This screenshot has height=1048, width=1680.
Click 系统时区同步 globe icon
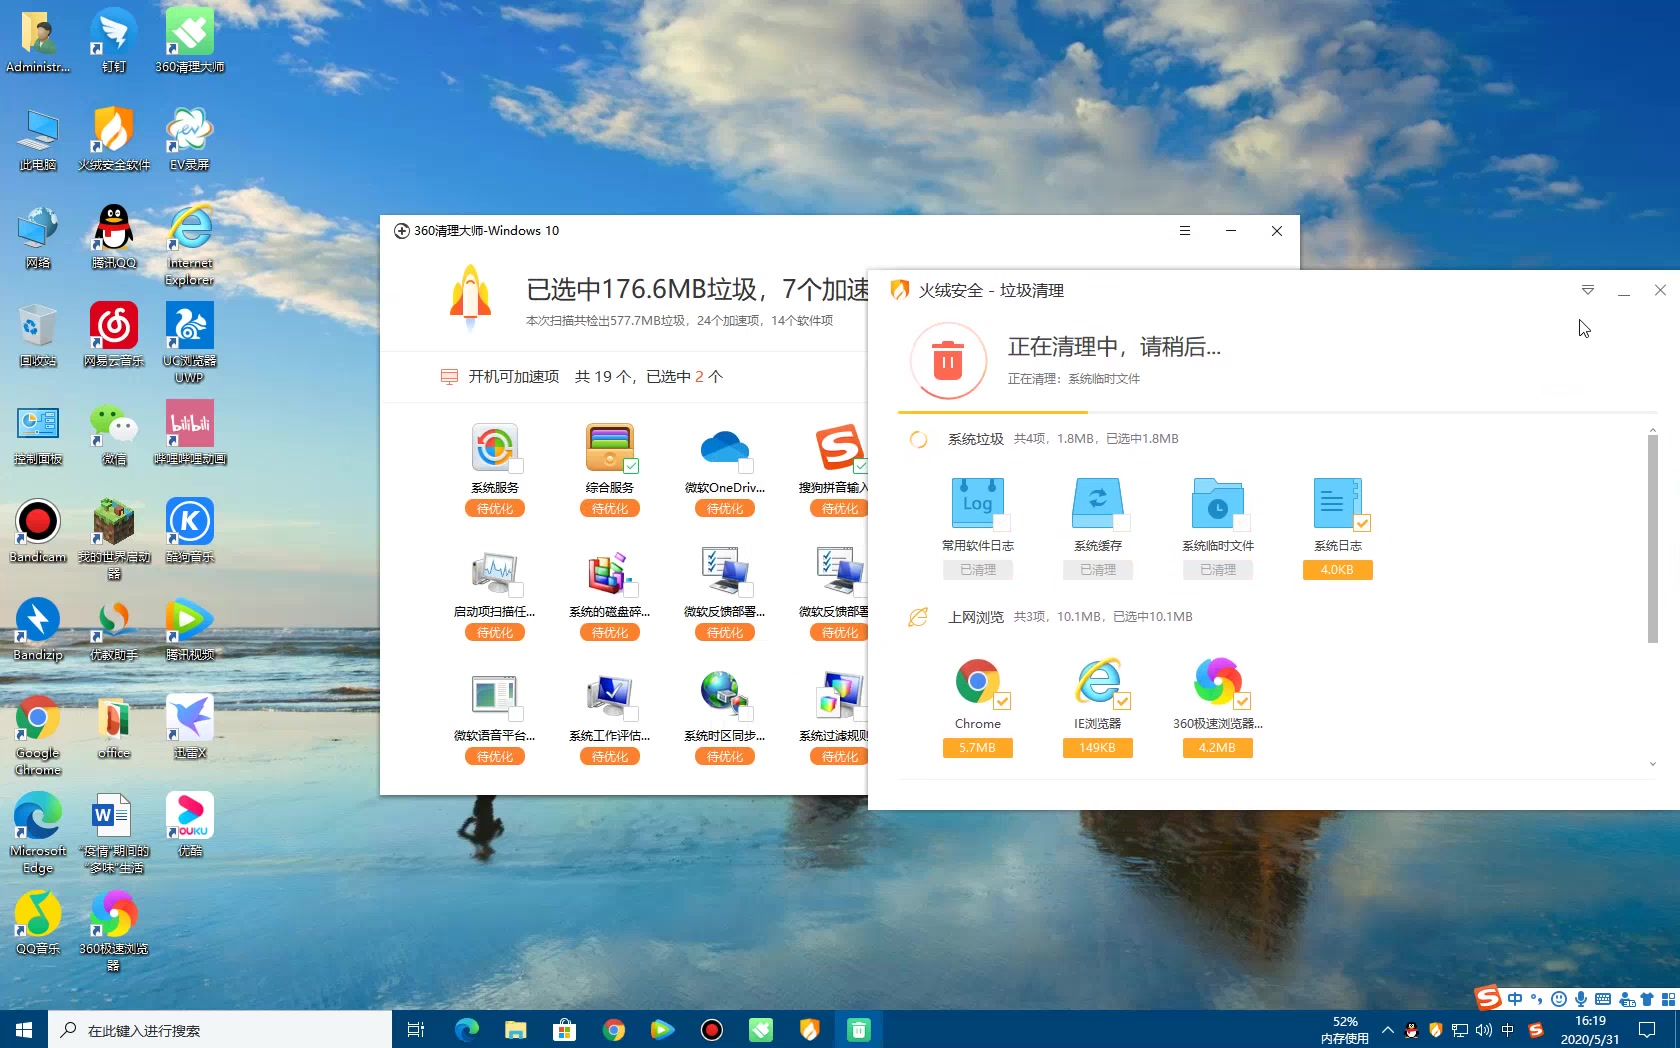coord(724,695)
